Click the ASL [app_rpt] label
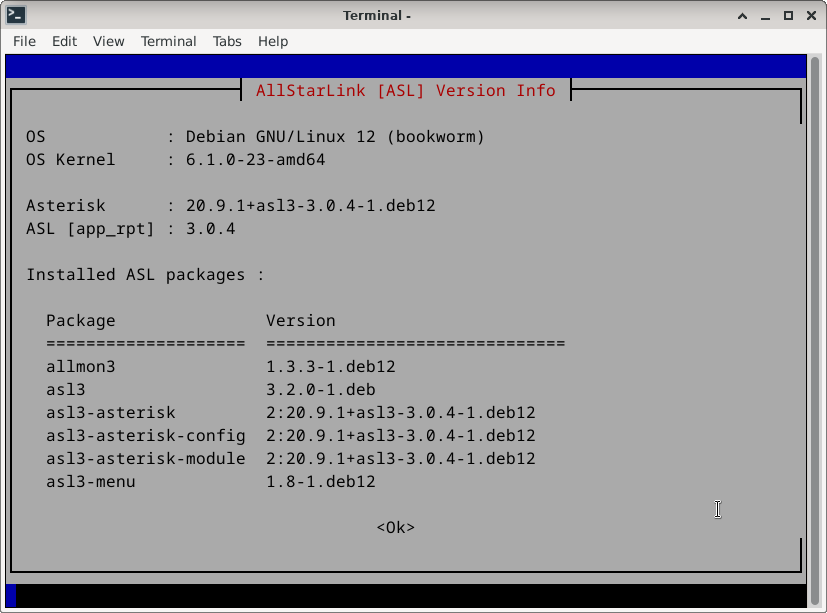The height and width of the screenshot is (613, 827). [90, 228]
